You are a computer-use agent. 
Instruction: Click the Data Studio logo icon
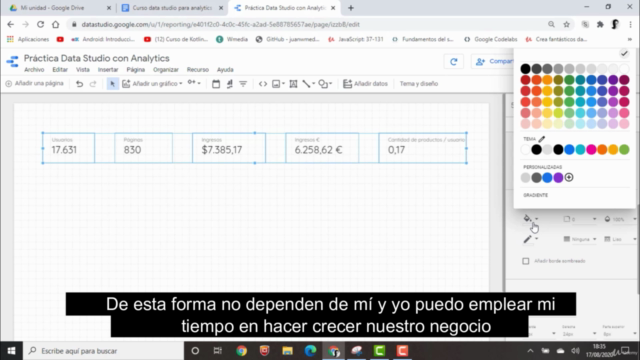point(12,62)
